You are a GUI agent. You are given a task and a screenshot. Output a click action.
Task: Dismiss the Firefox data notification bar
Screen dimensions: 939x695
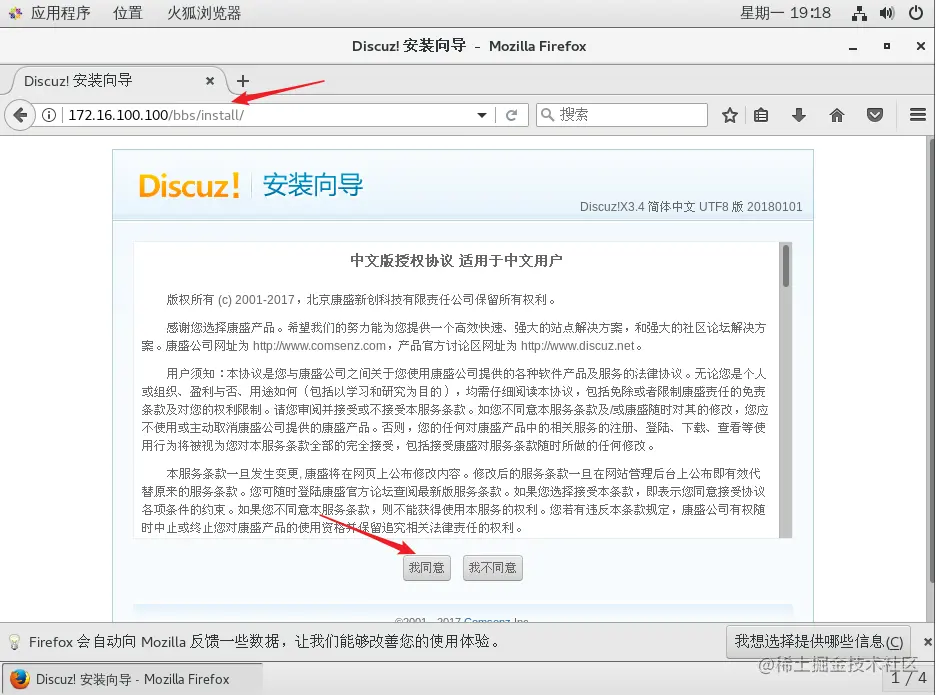(x=928, y=642)
